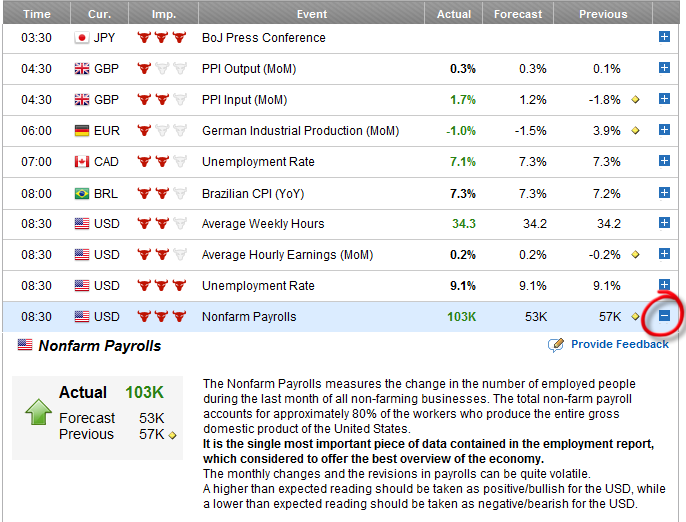
Task: Click importance bulls for Brazilian CPI row
Action: tap(161, 193)
